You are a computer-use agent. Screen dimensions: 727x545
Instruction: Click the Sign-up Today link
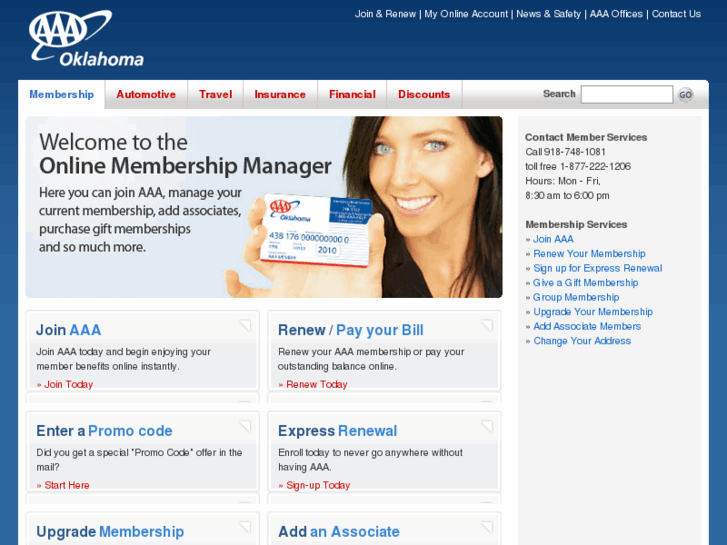(x=318, y=485)
